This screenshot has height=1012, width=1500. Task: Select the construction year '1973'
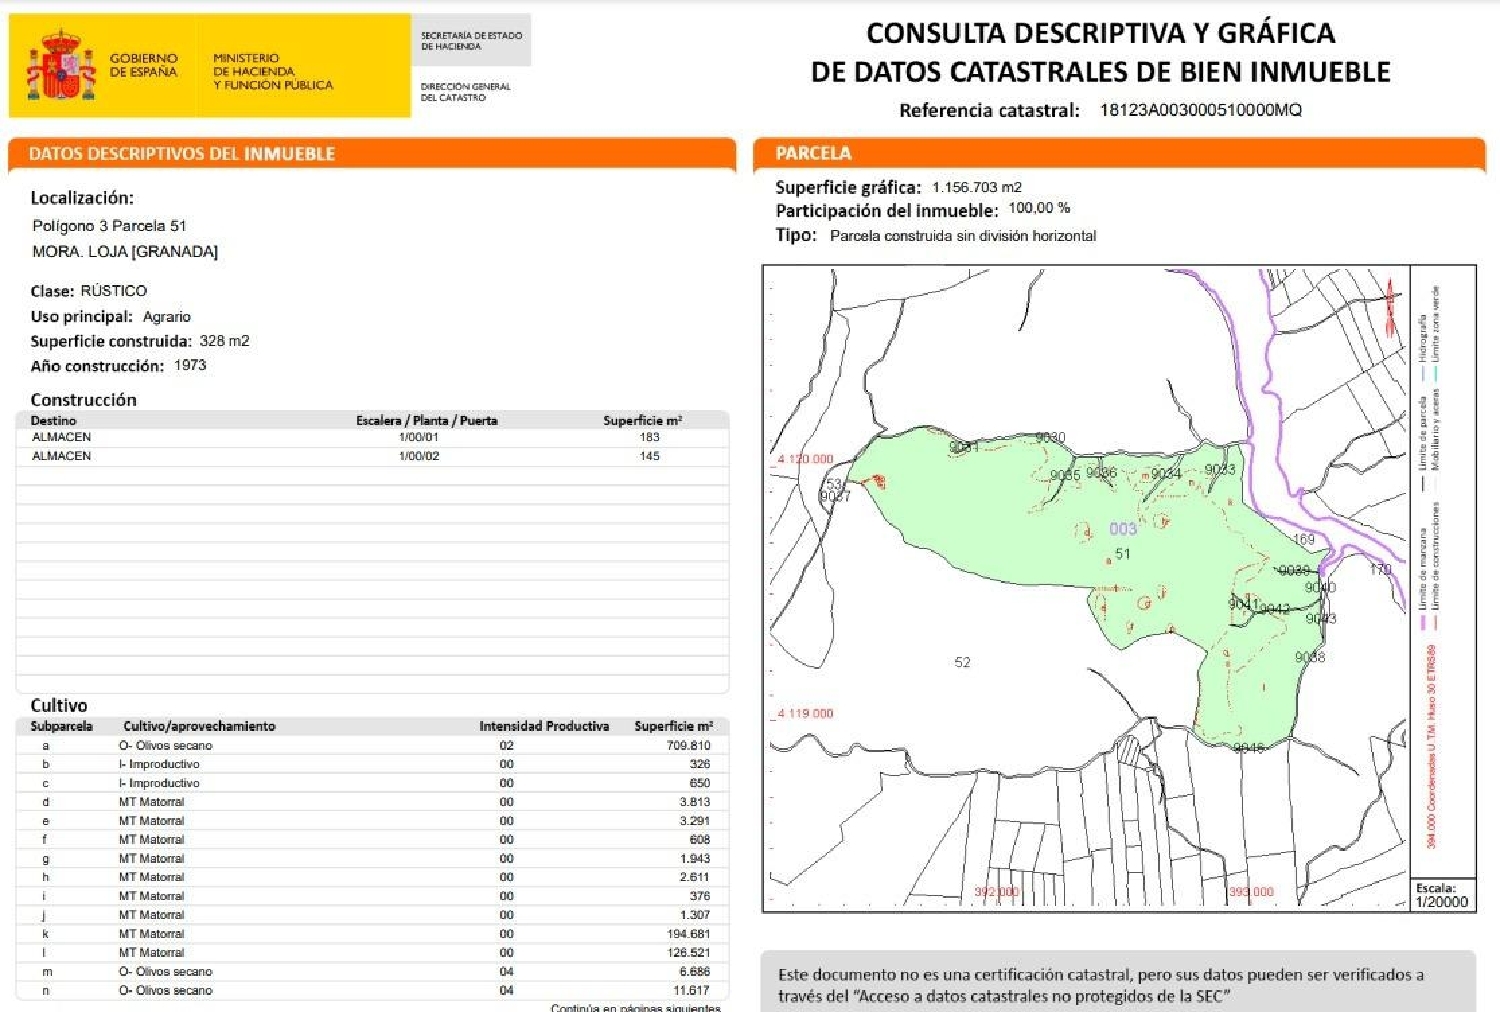click(x=190, y=365)
